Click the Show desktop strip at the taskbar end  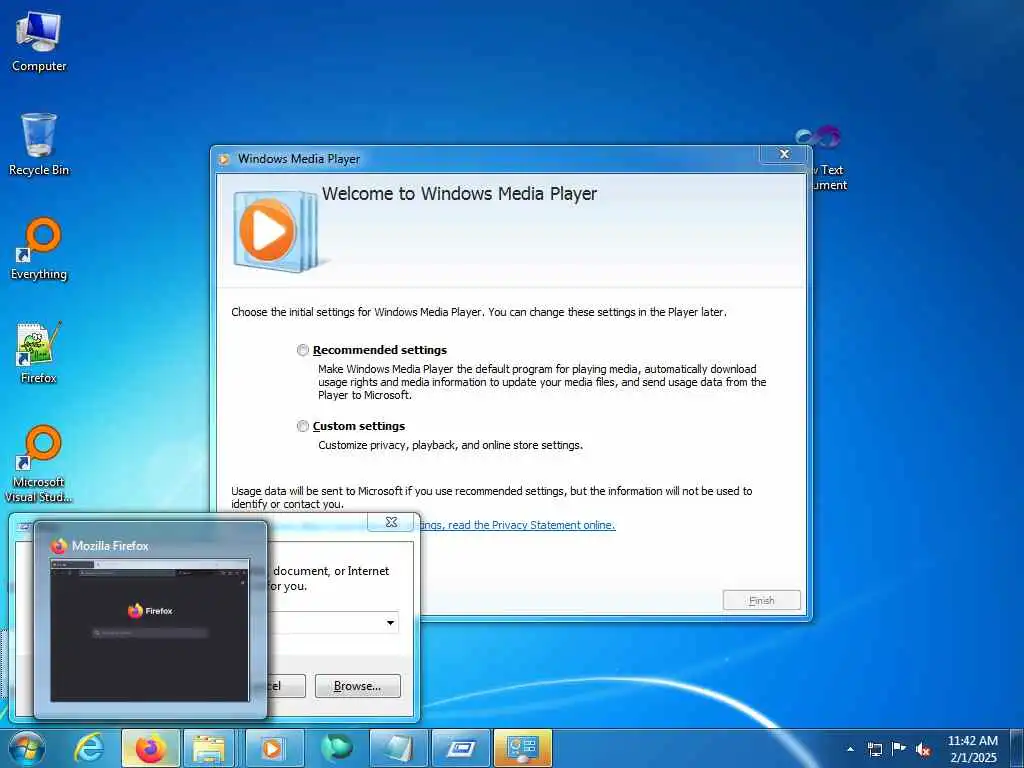click(1016, 748)
